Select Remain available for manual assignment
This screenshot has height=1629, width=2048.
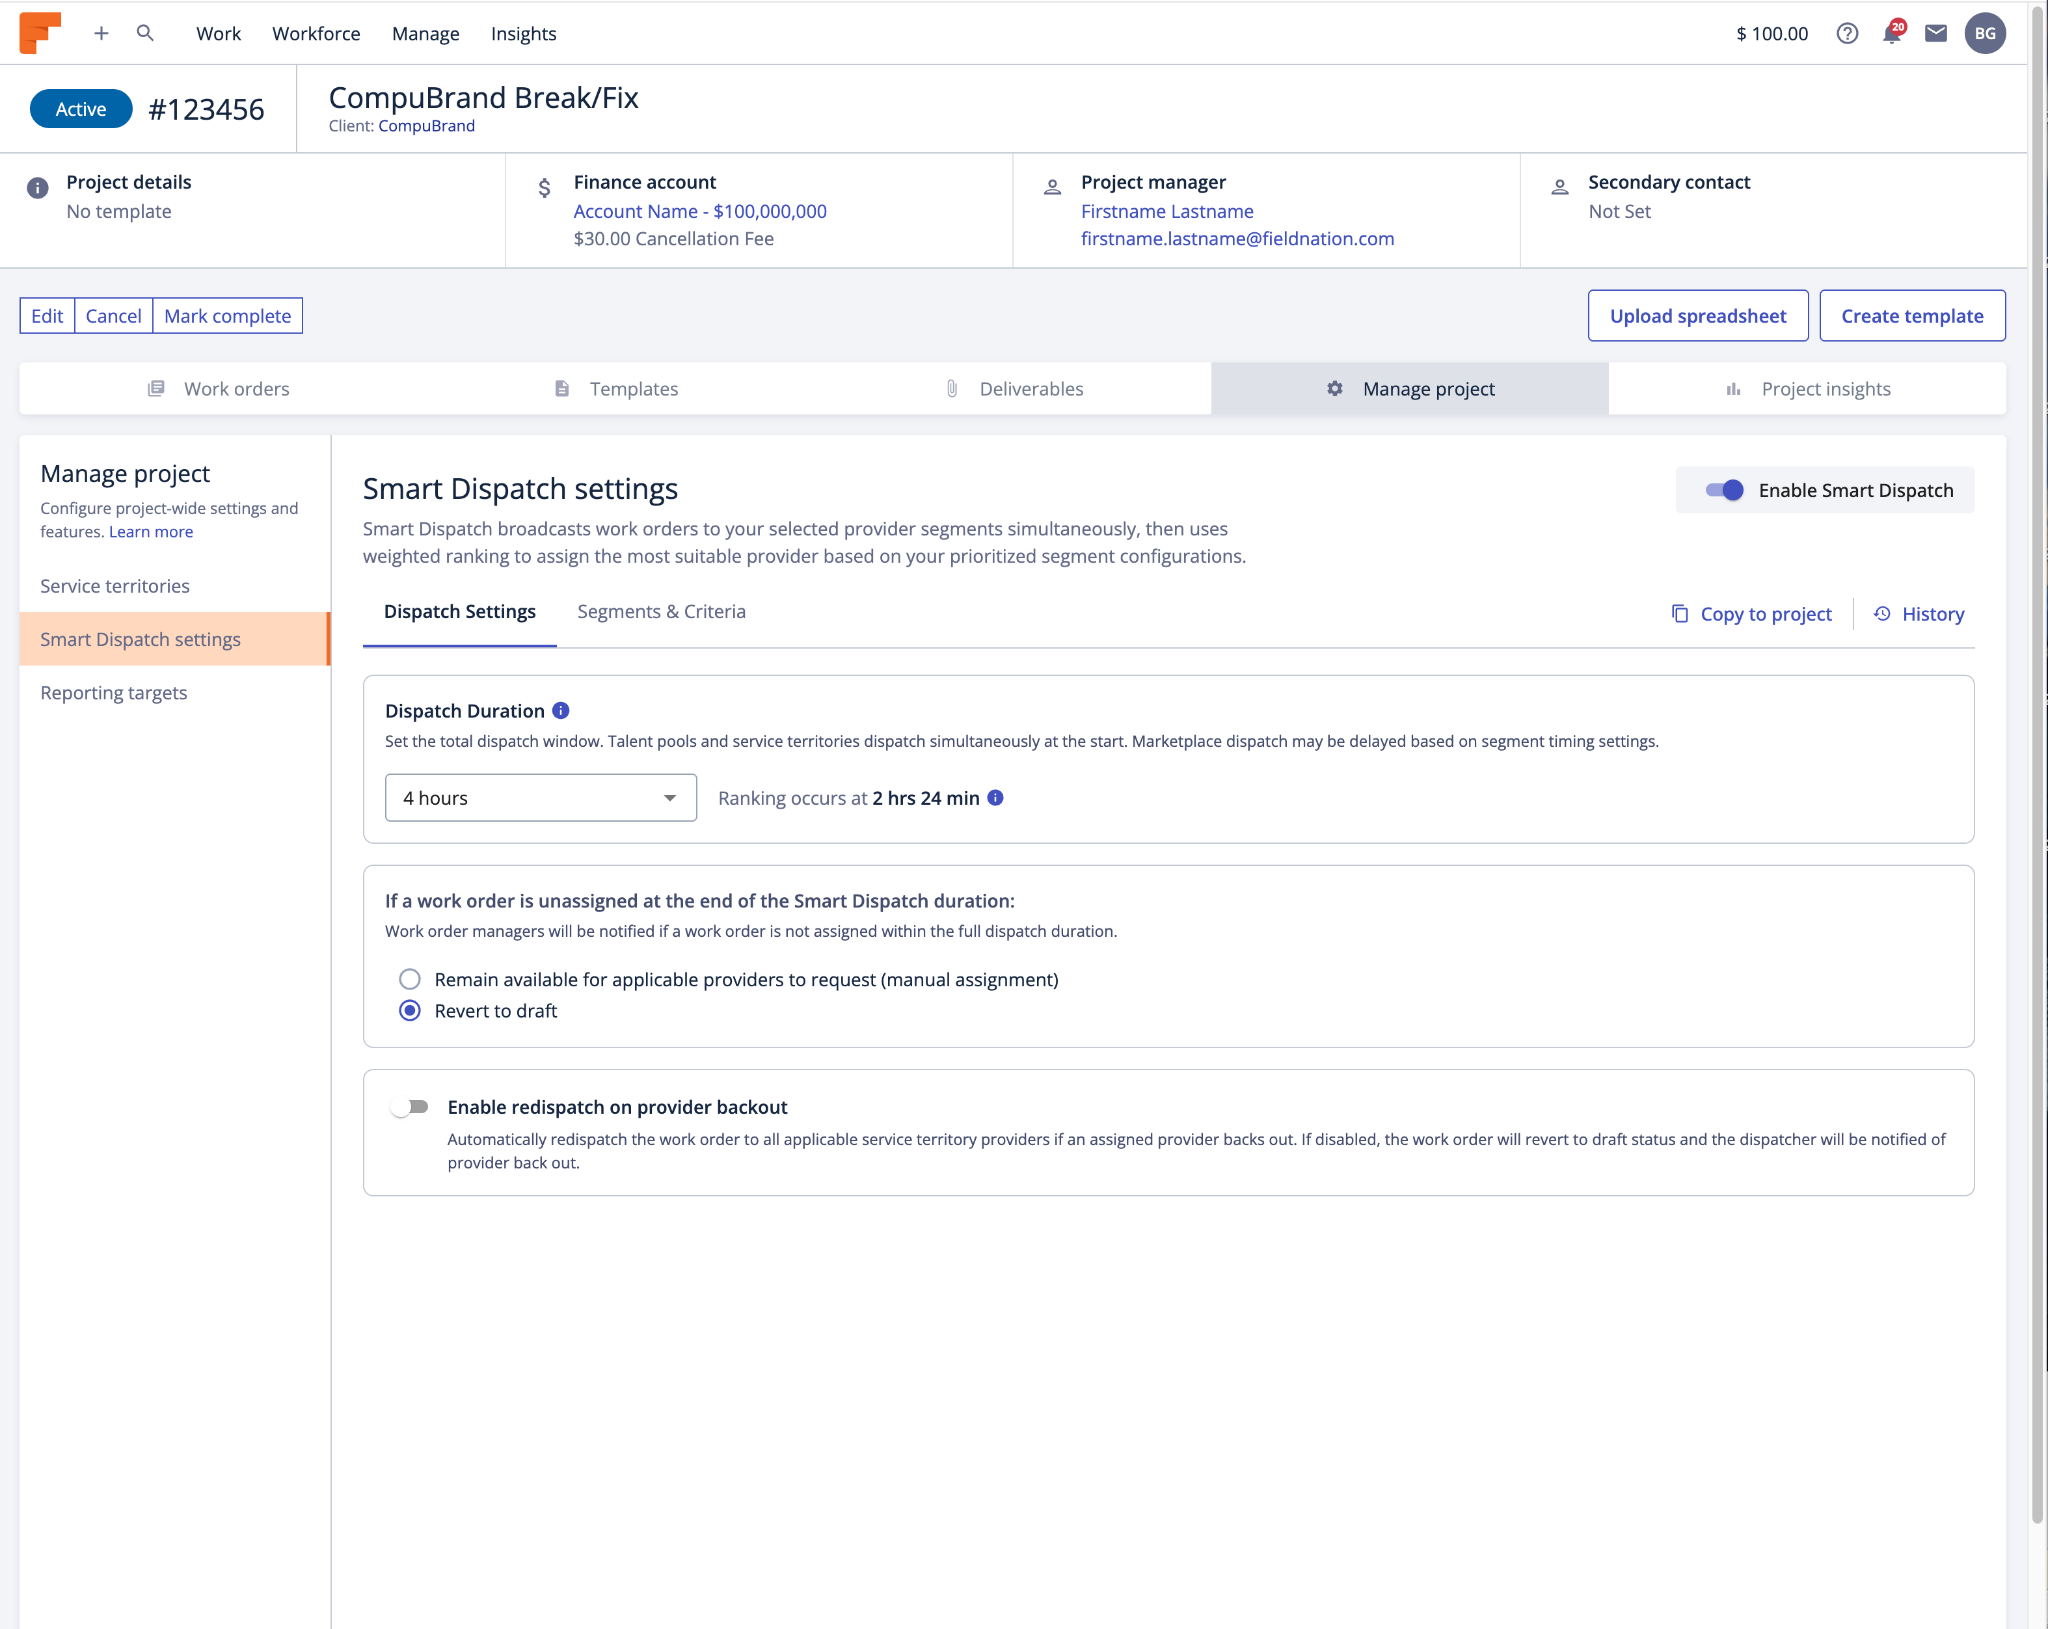pos(410,979)
